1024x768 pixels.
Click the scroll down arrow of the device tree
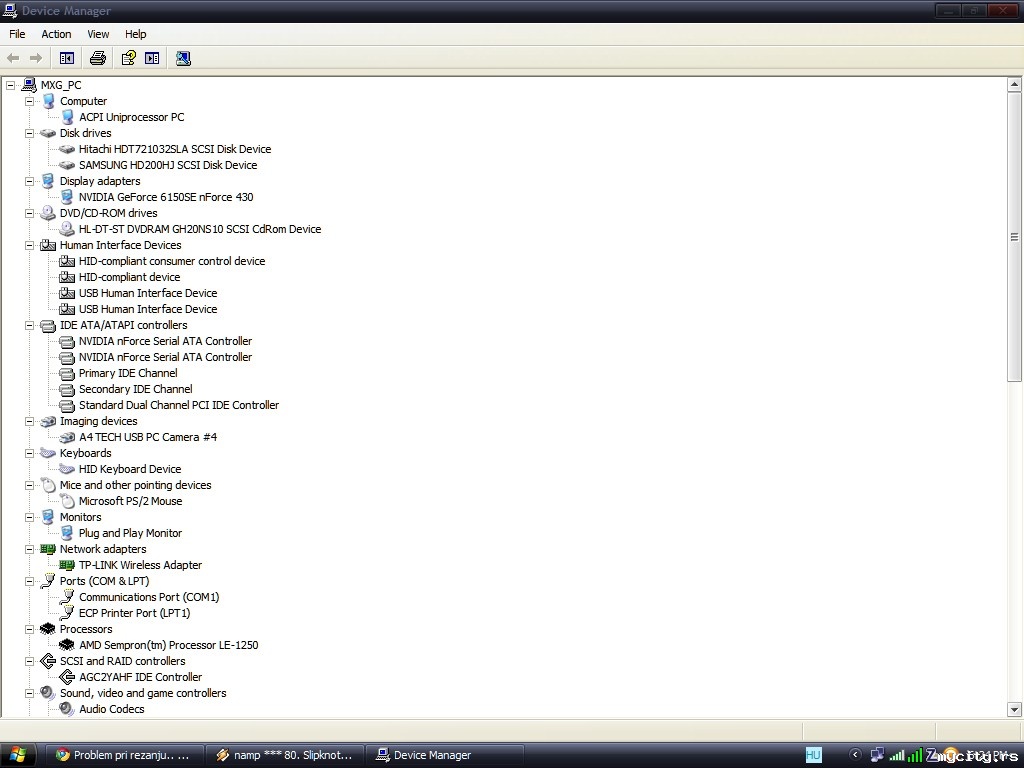click(x=1014, y=709)
